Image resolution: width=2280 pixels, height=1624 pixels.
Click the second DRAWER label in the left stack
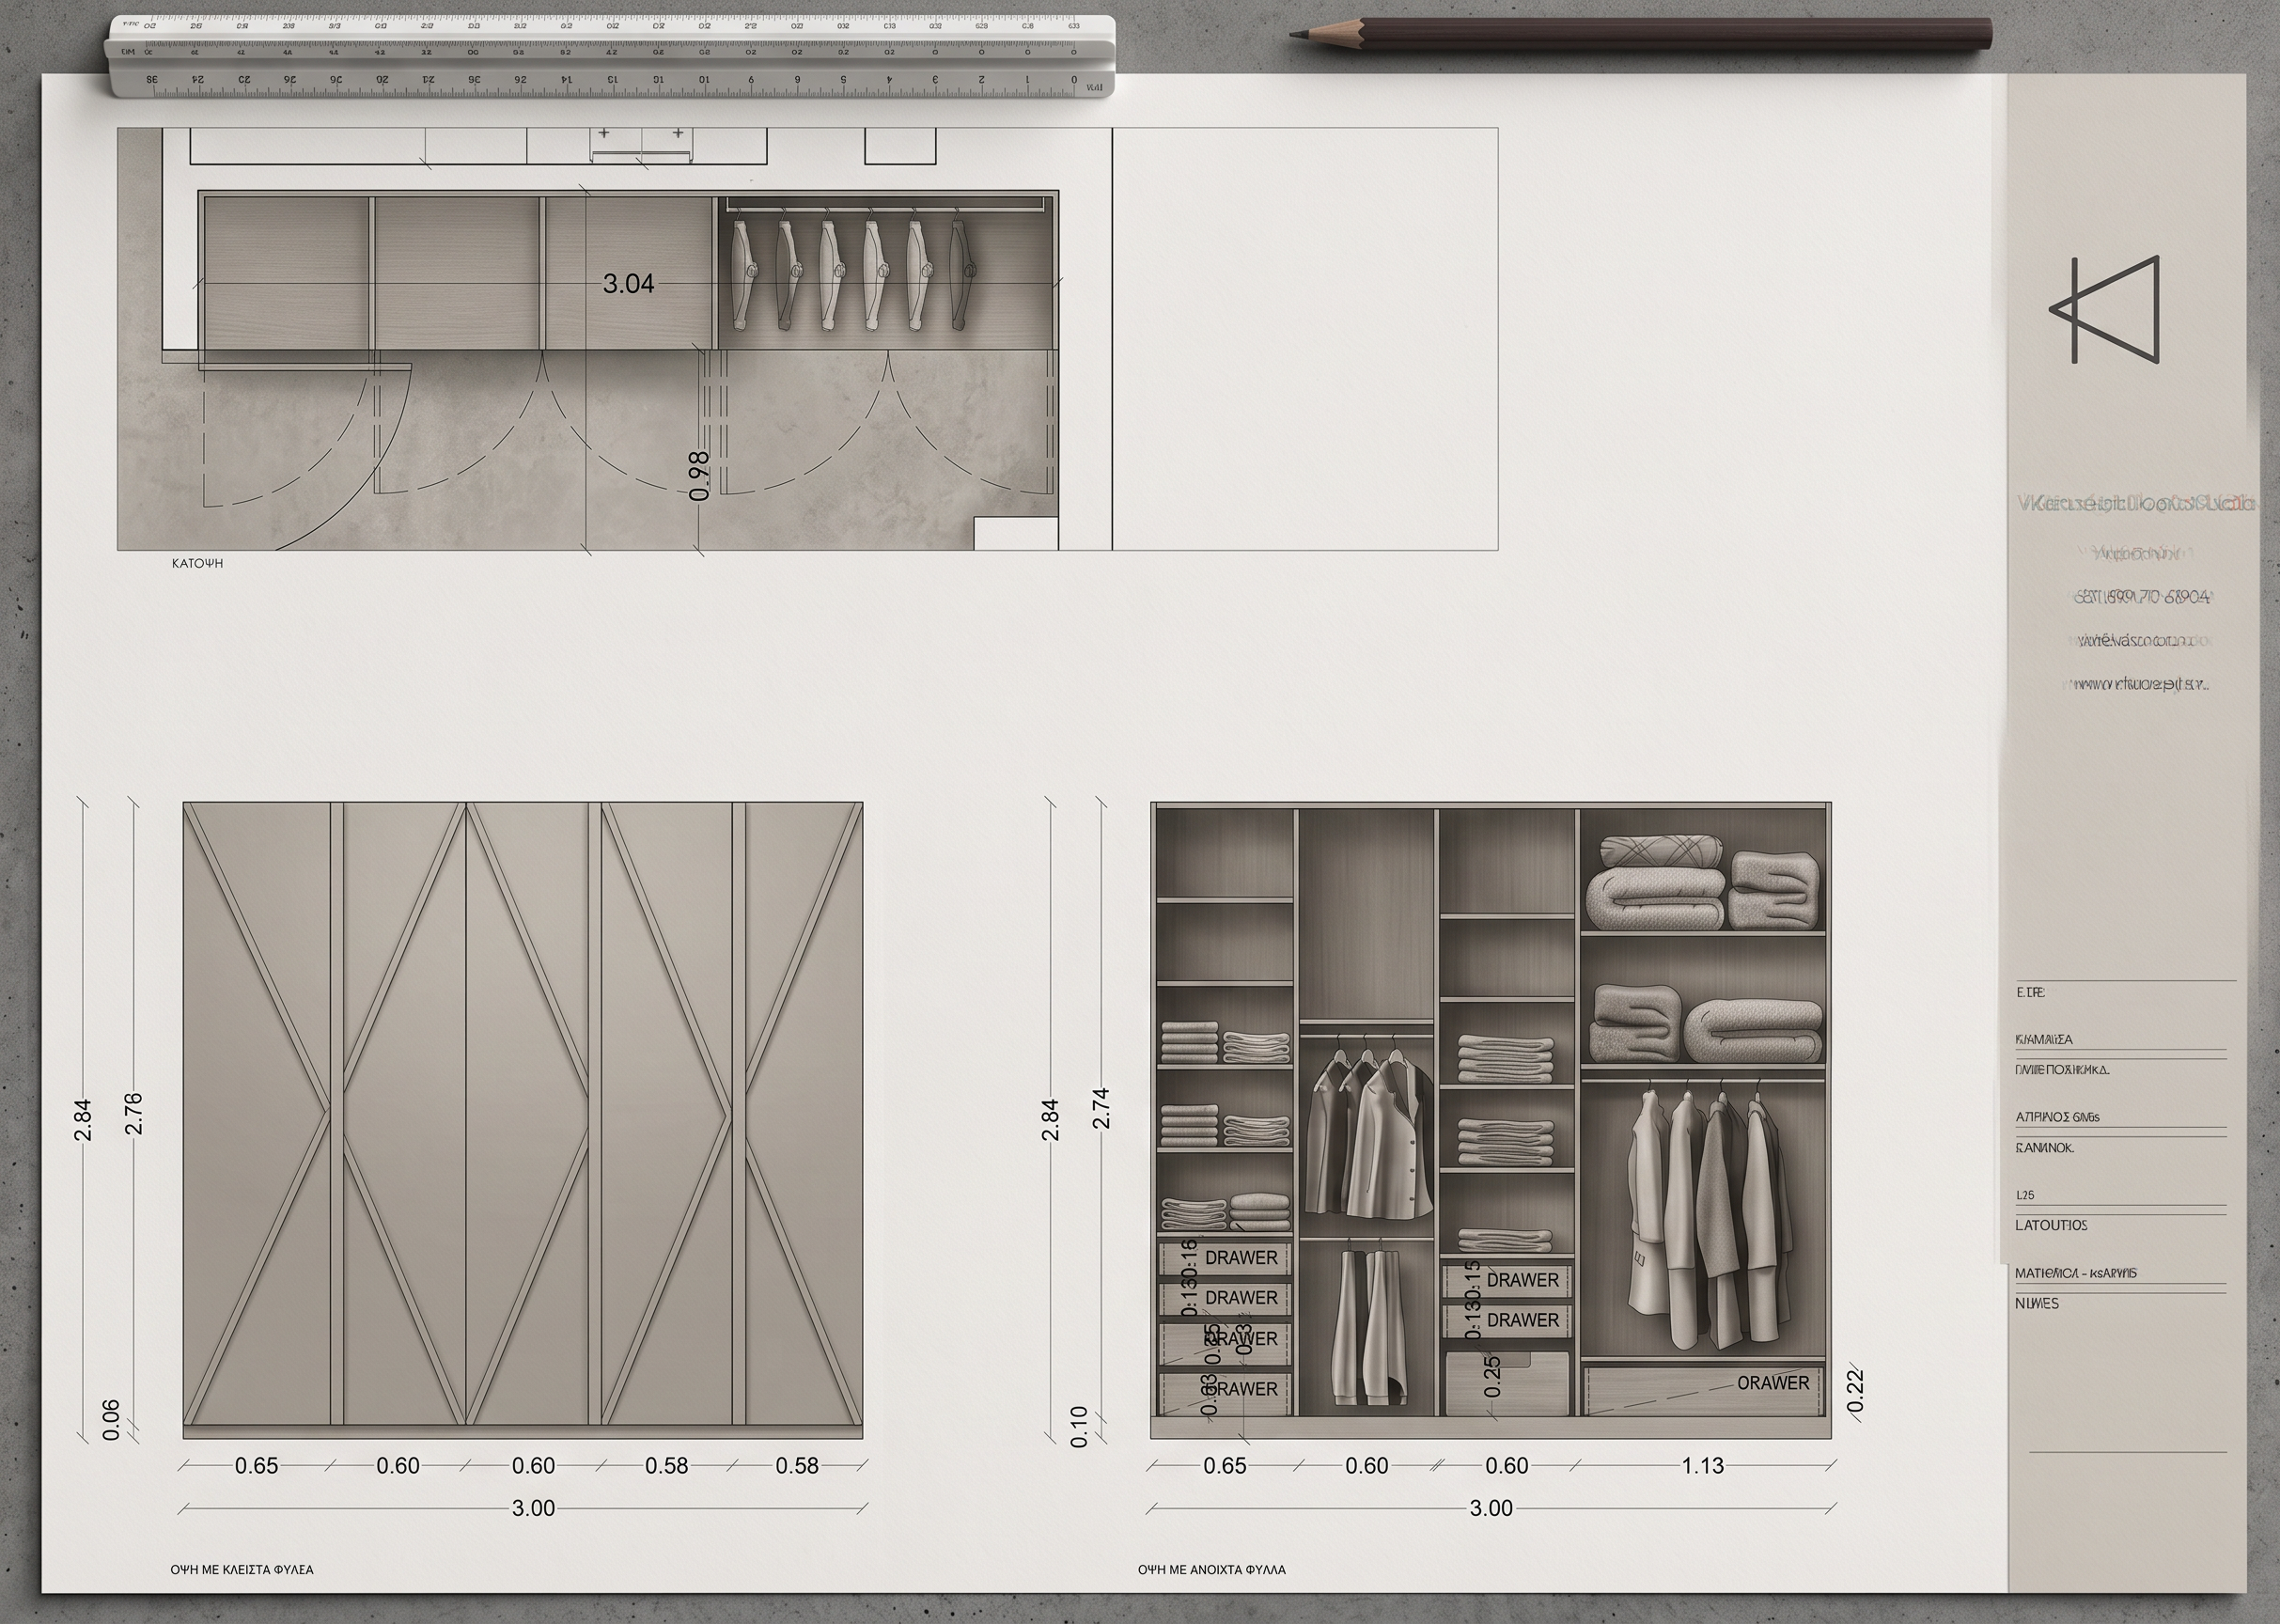pyautogui.click(x=1241, y=1298)
